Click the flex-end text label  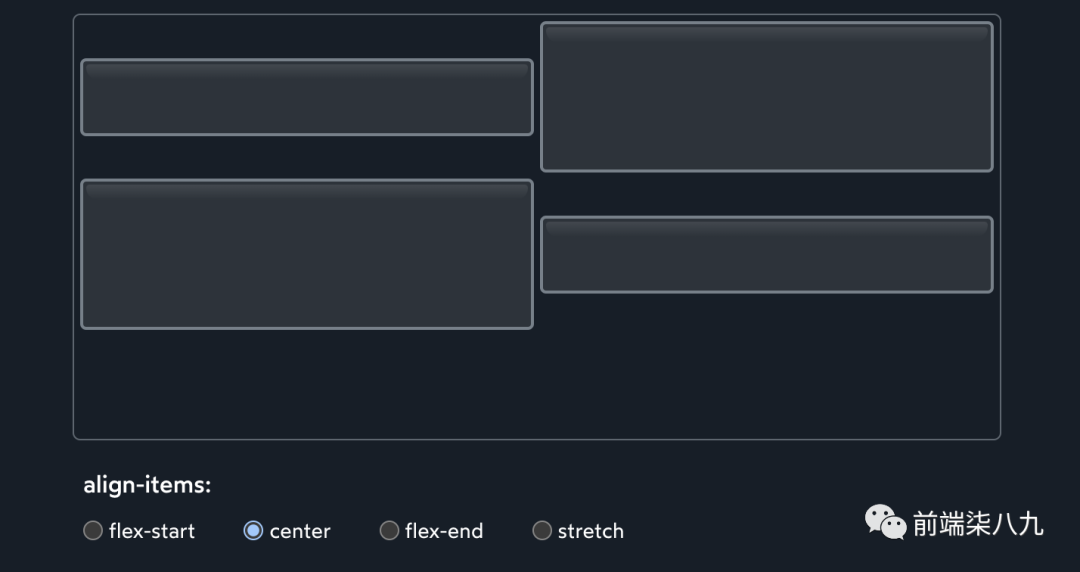444,531
